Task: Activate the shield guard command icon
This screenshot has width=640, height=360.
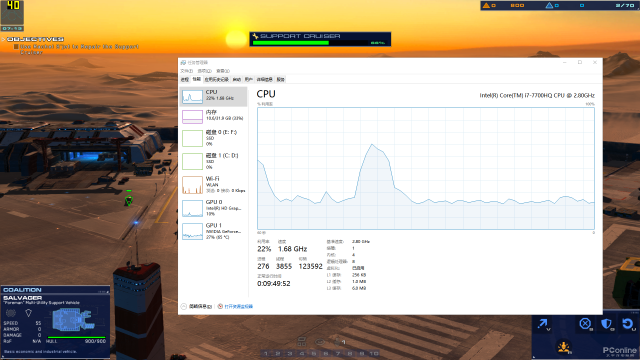Action: pos(607,324)
